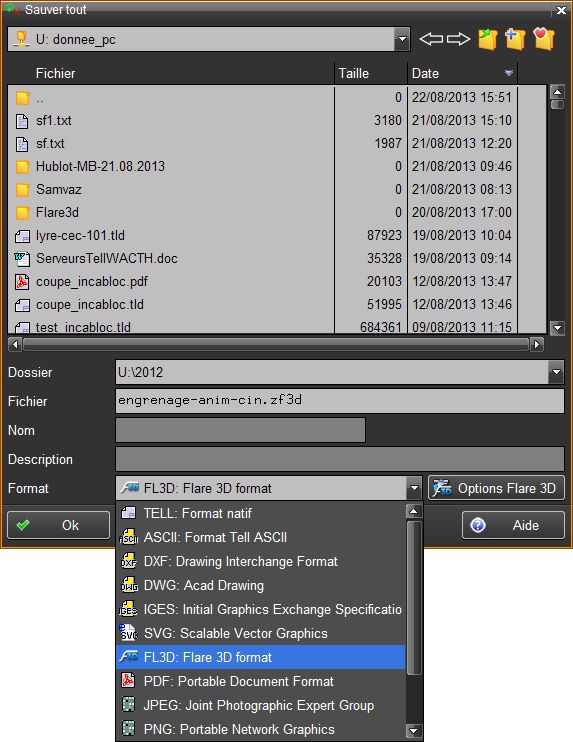Open favorites folder with heart icon
This screenshot has width=573, height=742.
tap(544, 39)
